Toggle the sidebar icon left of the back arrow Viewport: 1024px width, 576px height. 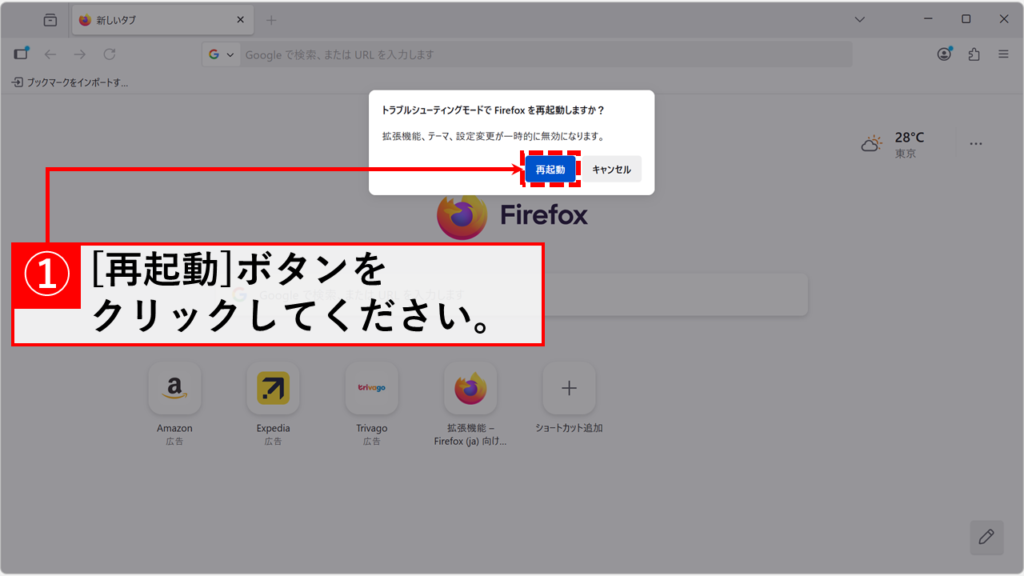click(21, 54)
